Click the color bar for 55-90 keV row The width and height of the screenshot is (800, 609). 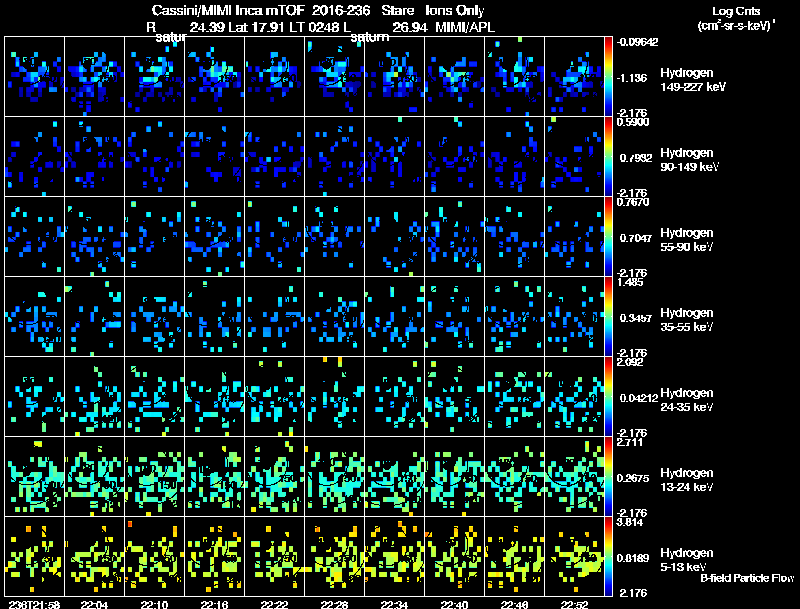point(608,237)
